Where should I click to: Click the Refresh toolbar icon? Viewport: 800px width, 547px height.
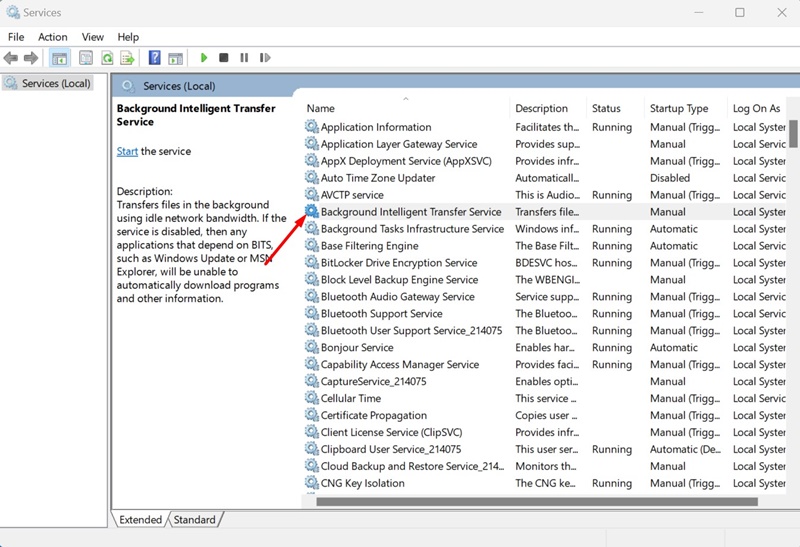(106, 59)
